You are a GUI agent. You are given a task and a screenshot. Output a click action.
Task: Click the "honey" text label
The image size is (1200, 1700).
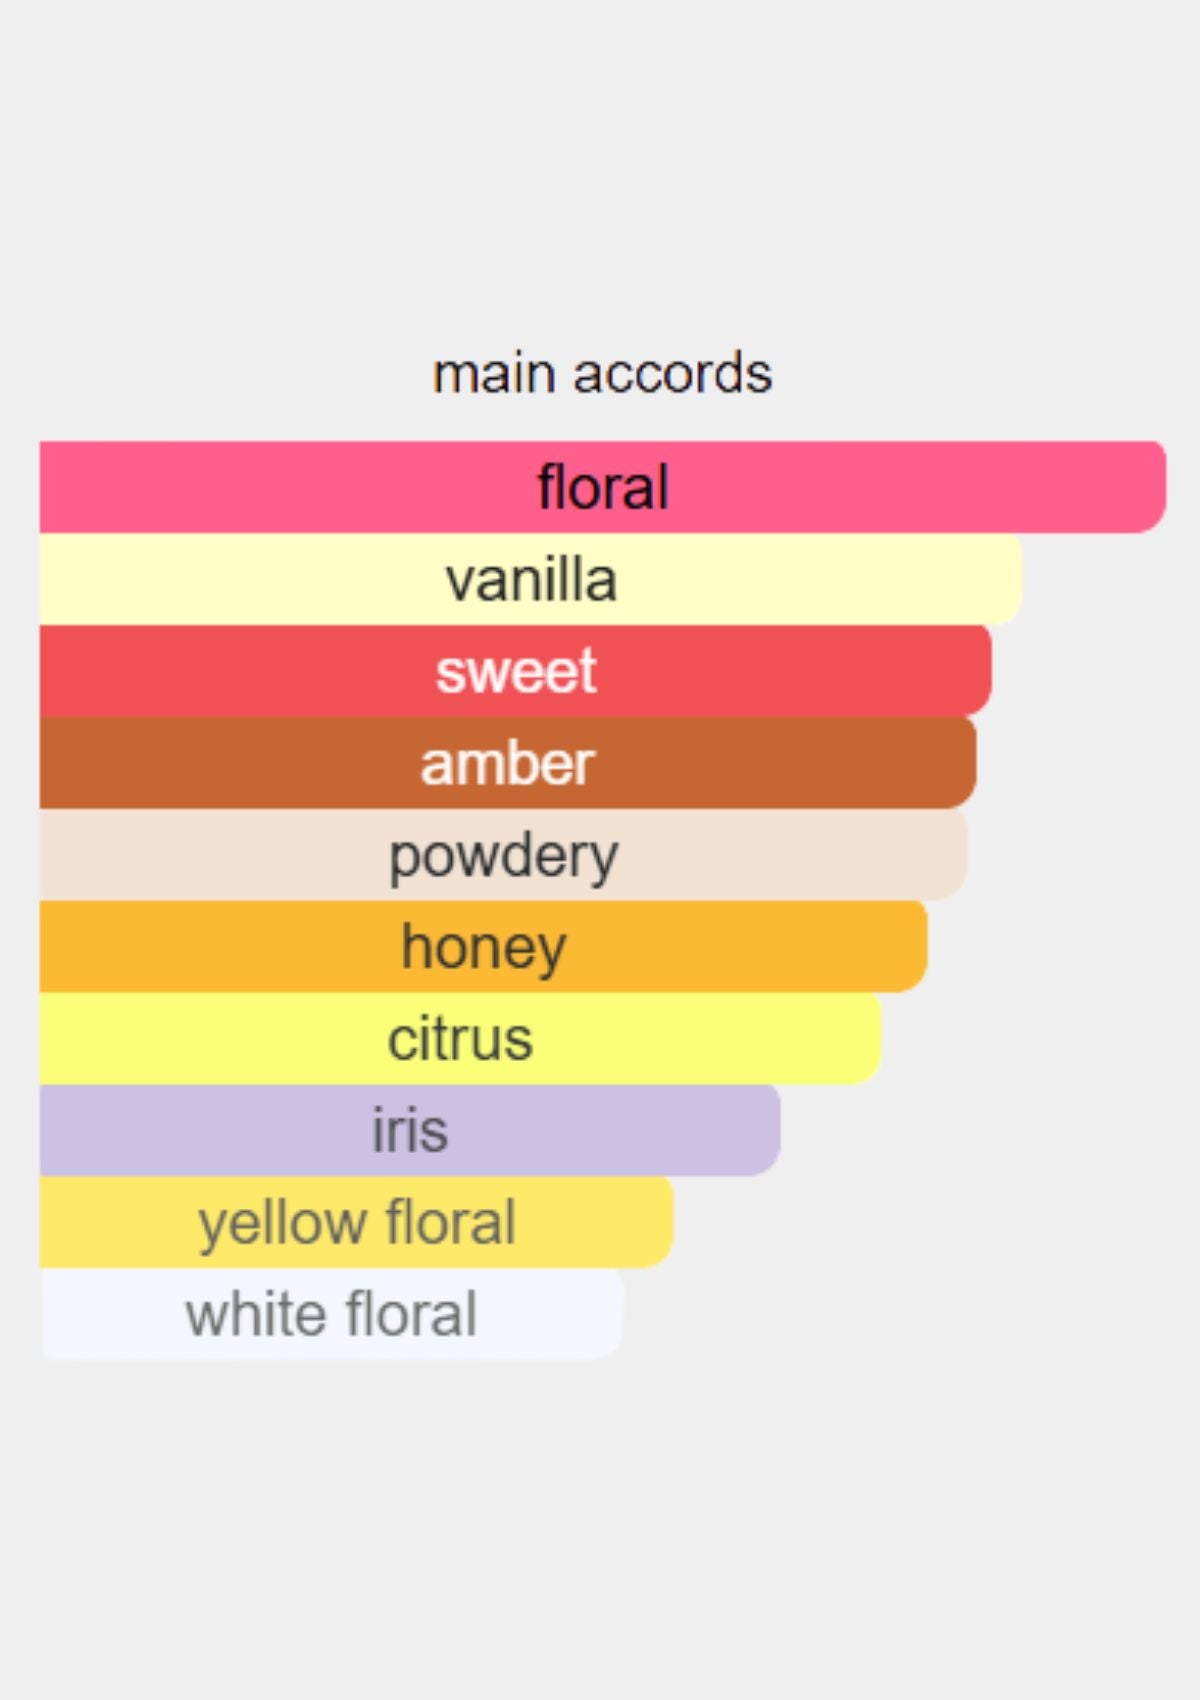click(x=483, y=948)
